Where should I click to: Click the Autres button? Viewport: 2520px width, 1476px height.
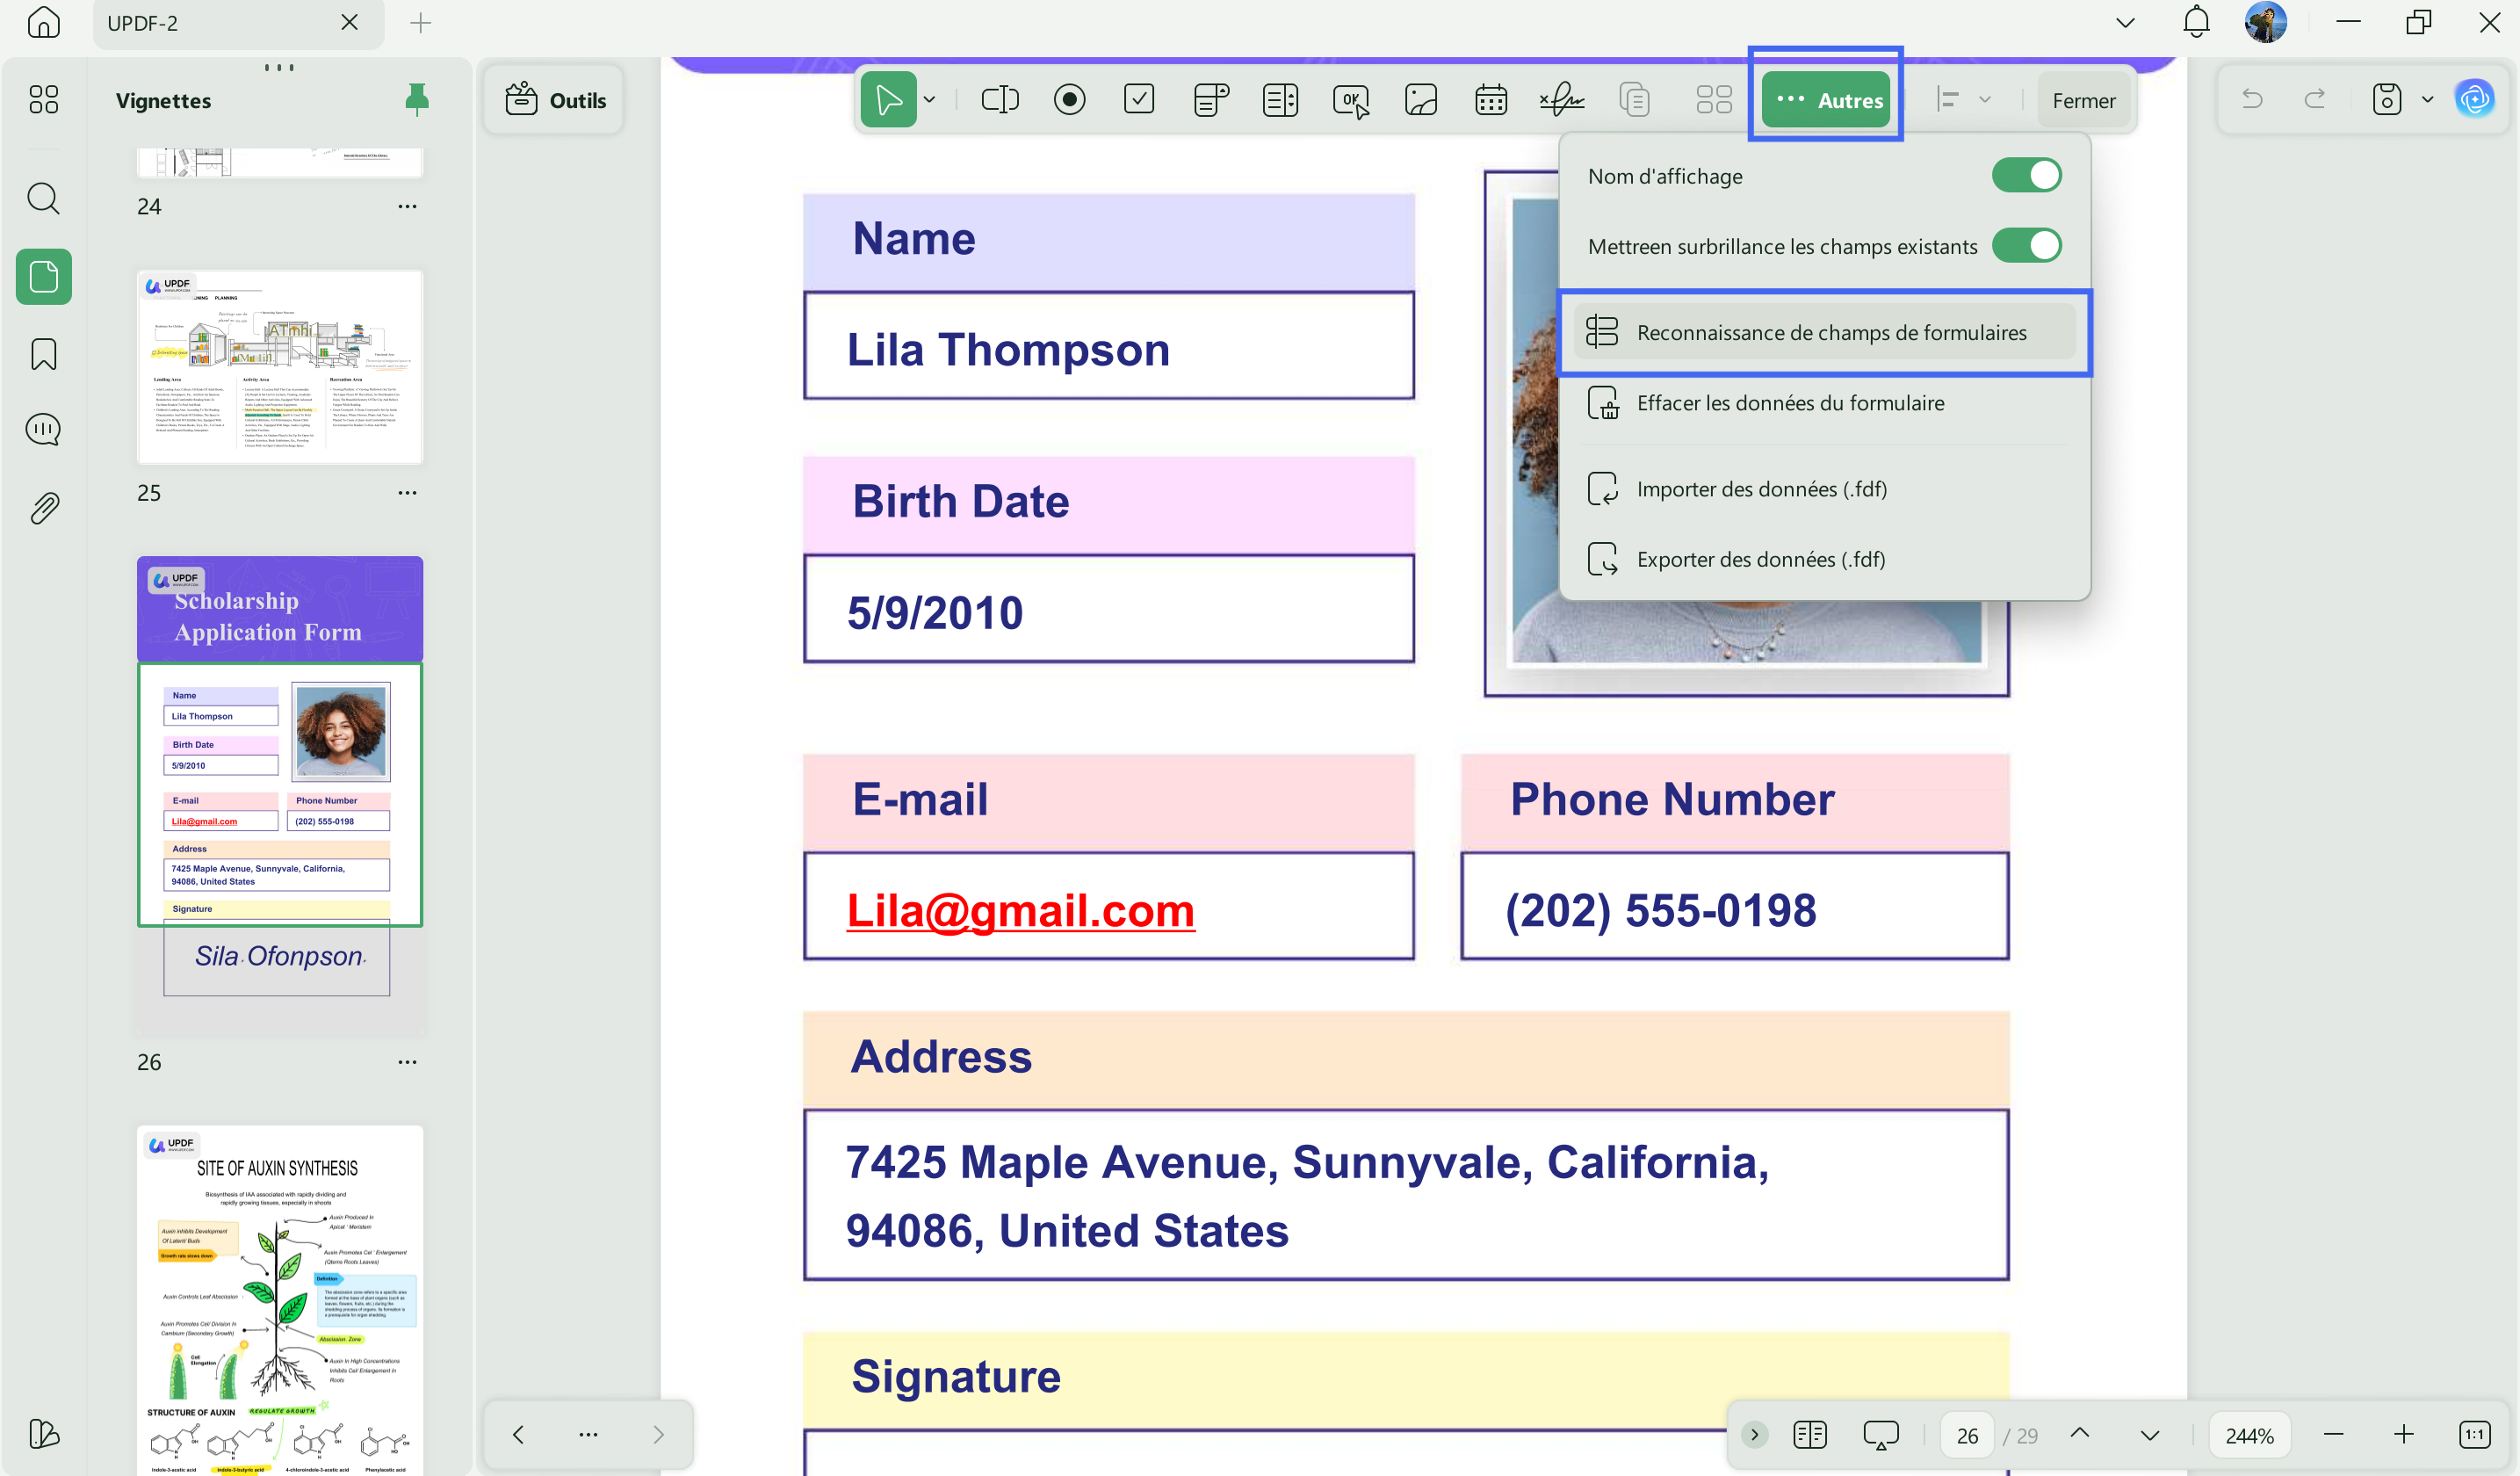coord(1826,99)
